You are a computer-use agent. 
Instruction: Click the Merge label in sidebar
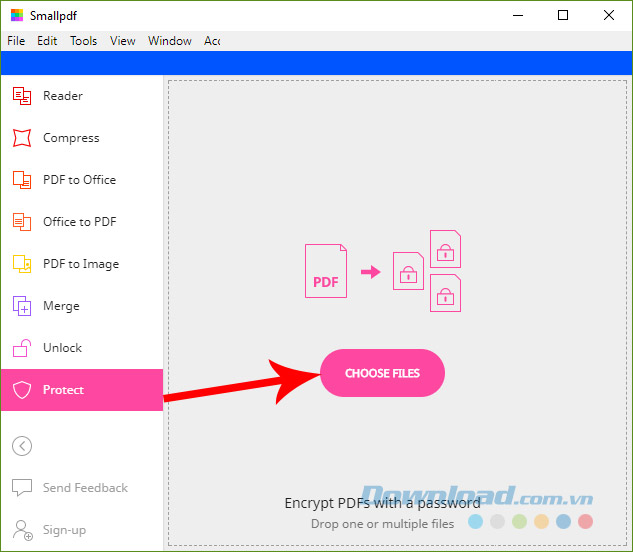coord(61,306)
